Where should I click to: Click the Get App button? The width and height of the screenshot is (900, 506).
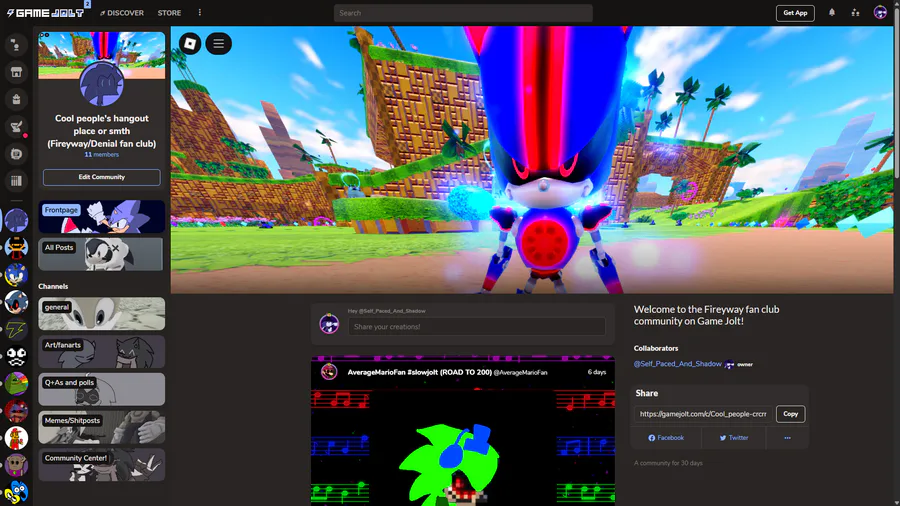point(795,13)
